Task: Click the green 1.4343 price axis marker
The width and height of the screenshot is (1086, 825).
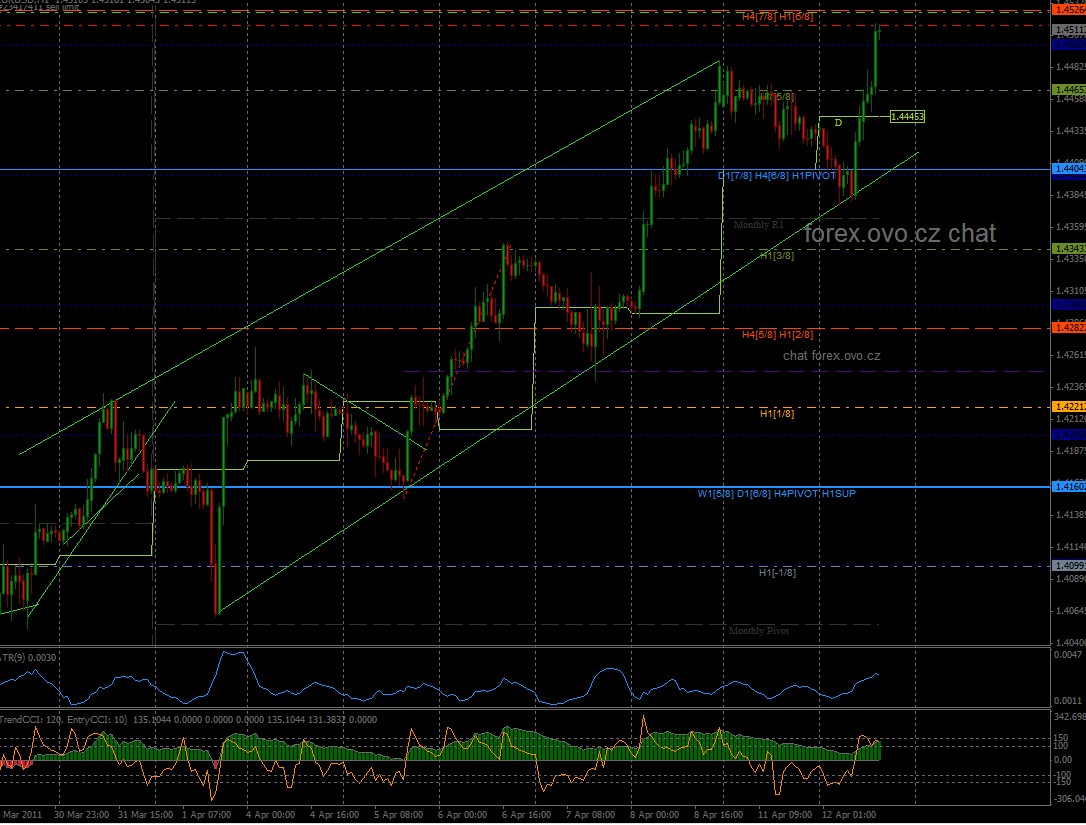Action: point(1069,248)
